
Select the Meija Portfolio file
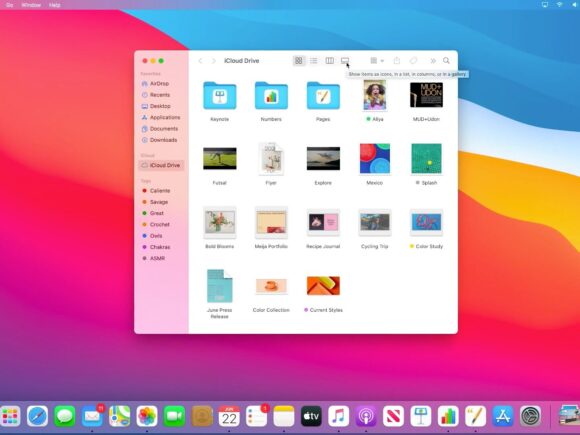point(271,222)
